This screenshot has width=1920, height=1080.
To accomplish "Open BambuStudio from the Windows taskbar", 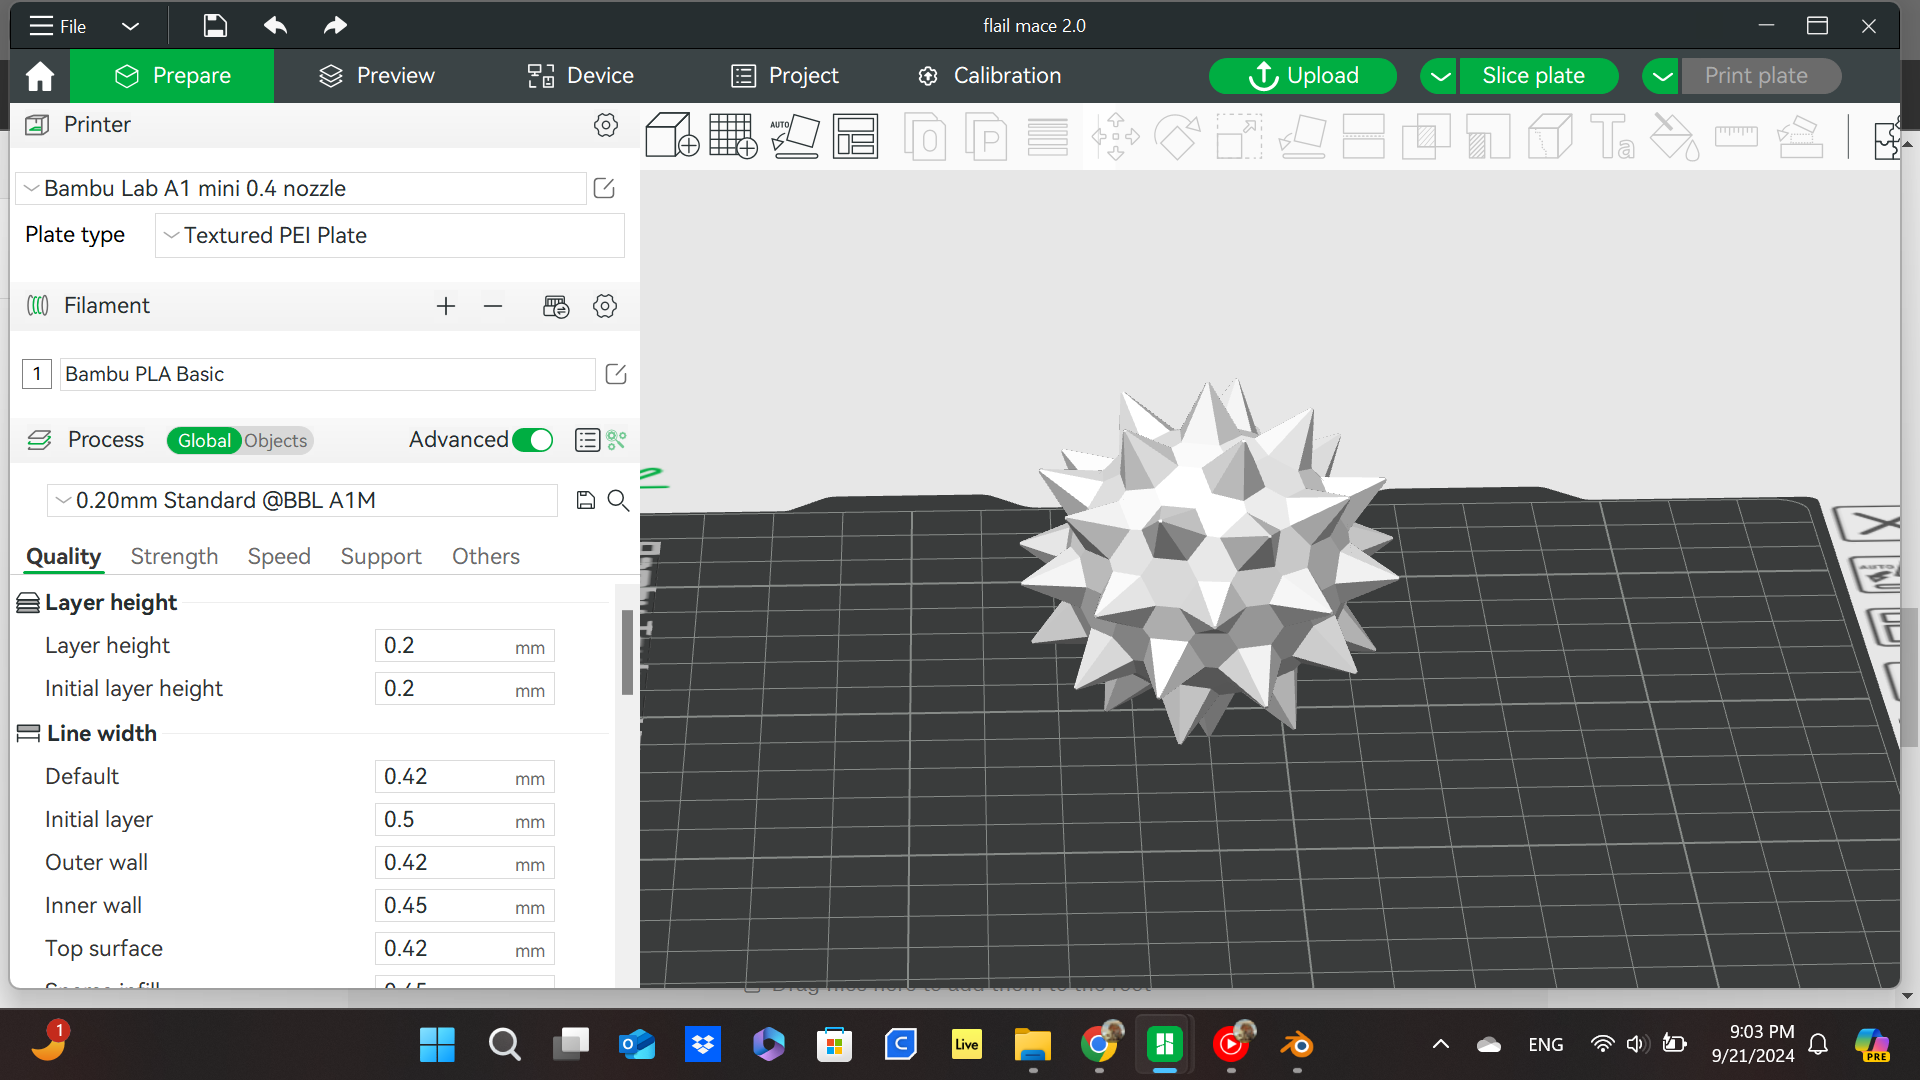I will click(x=1164, y=1045).
